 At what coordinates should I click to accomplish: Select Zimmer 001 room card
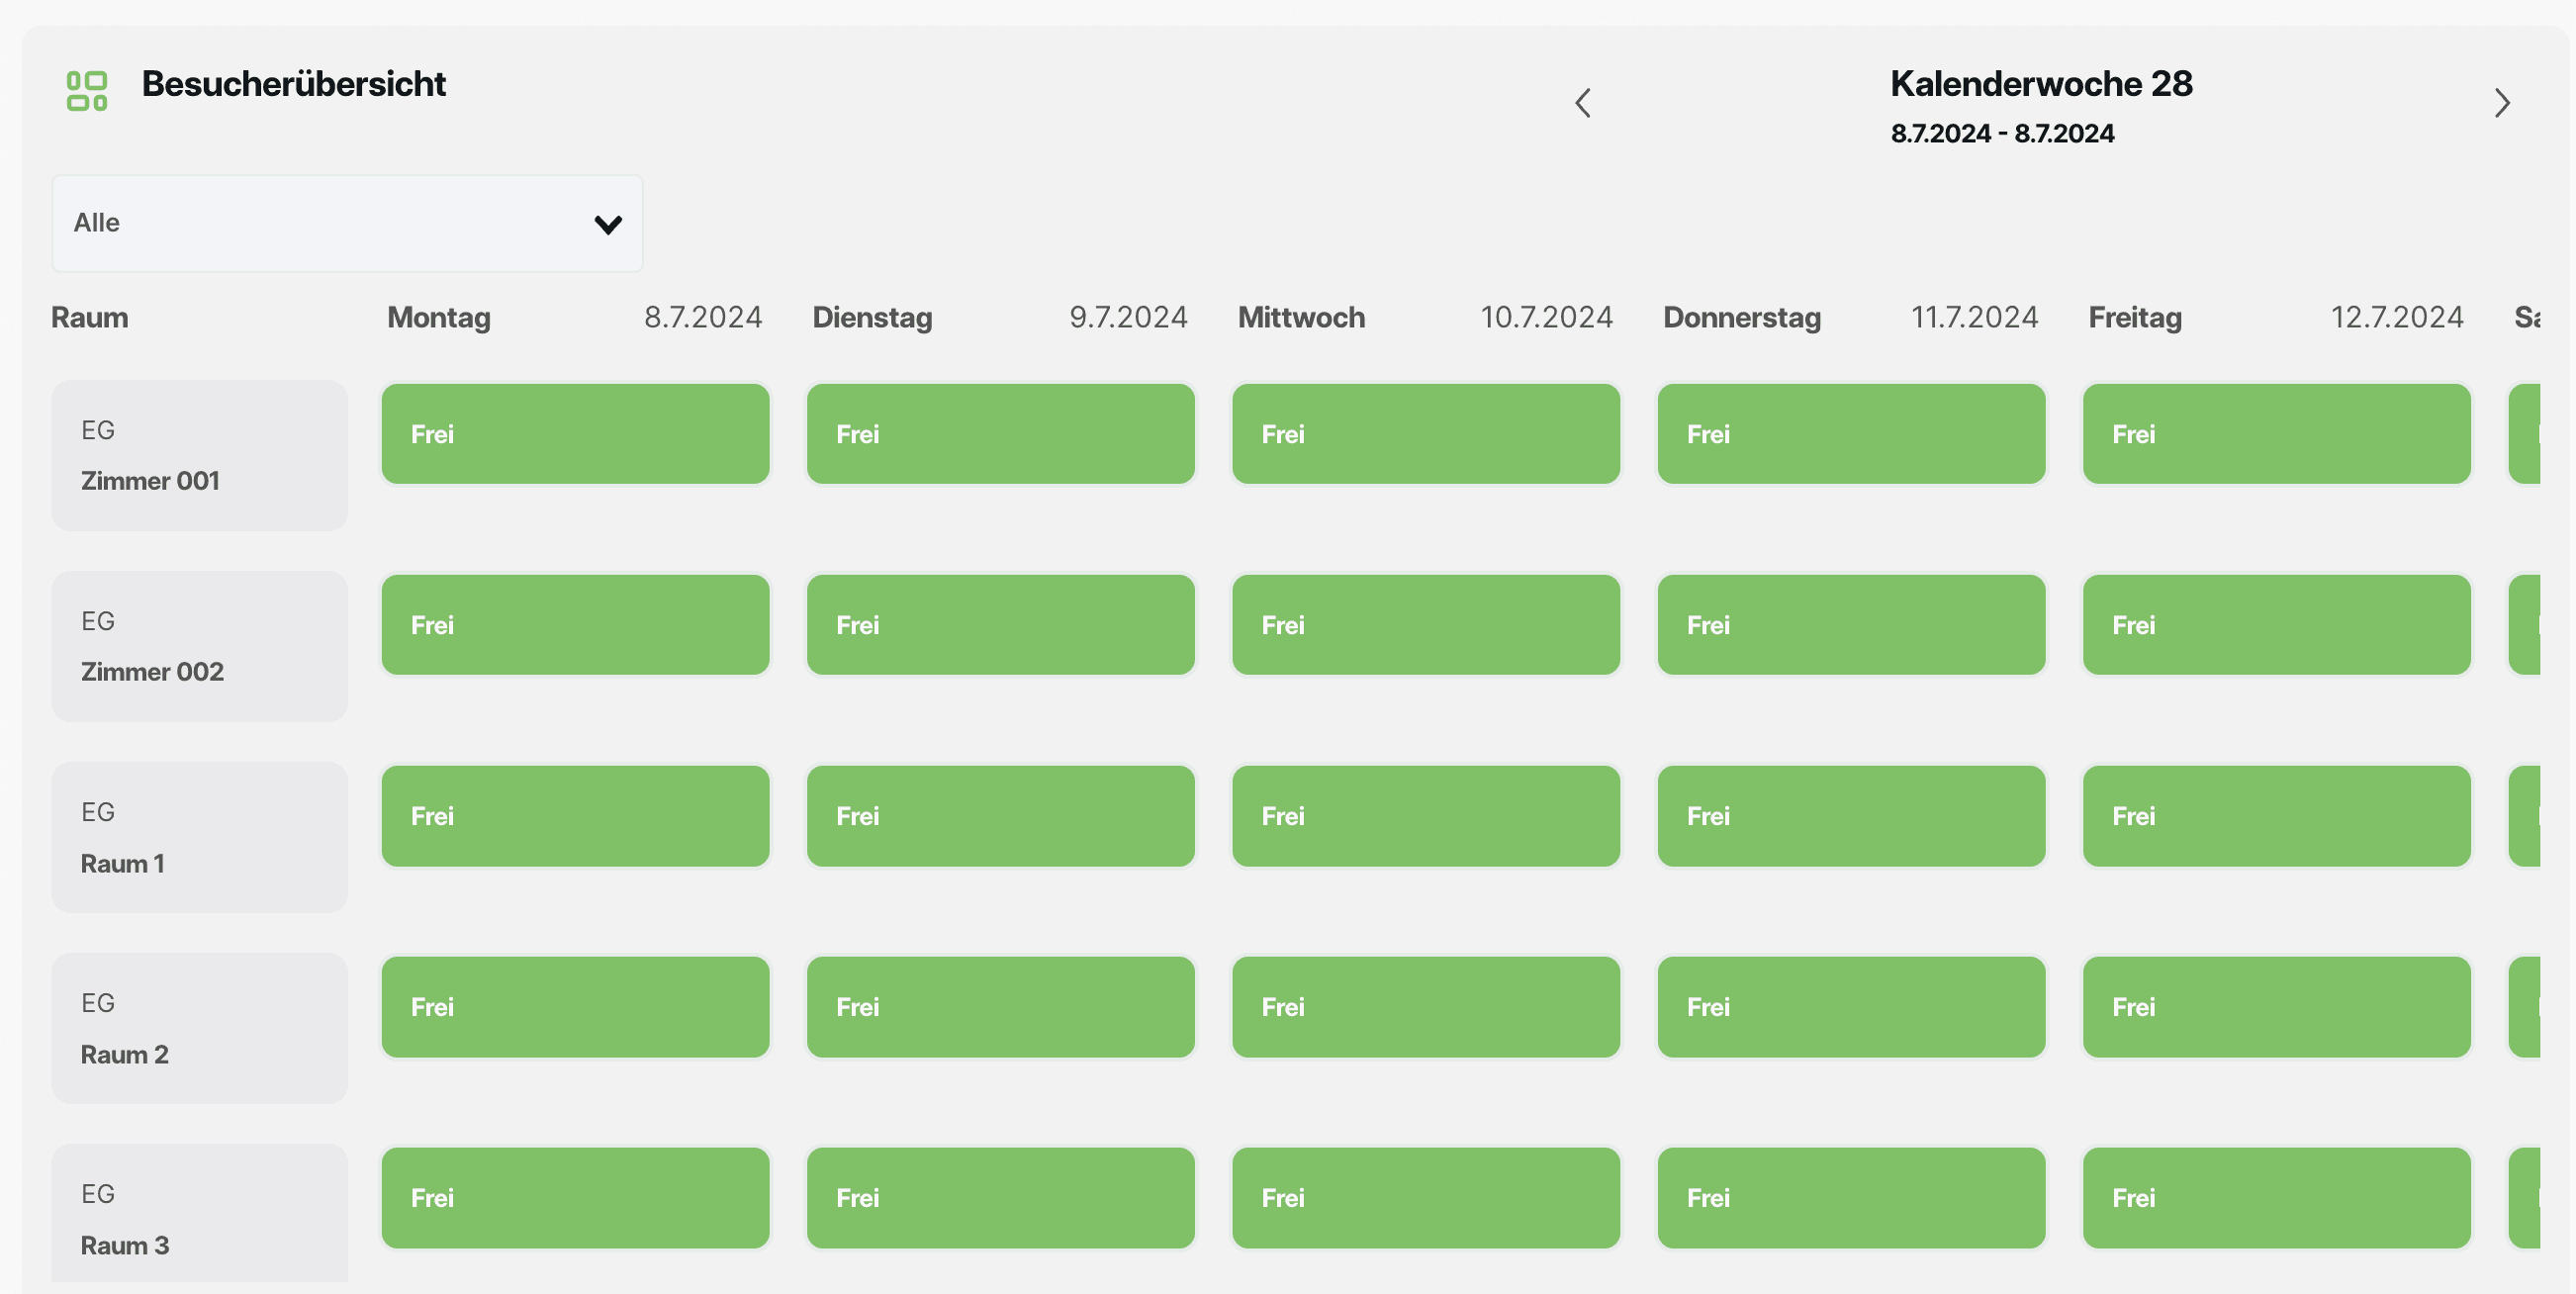(x=199, y=455)
